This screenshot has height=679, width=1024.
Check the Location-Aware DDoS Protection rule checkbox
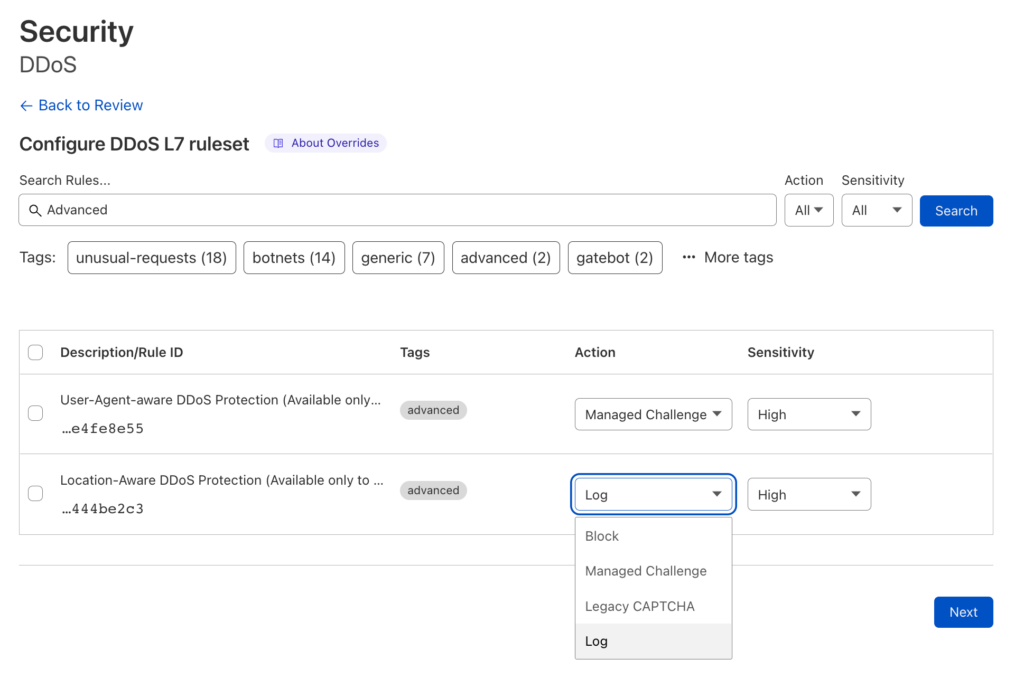[x=35, y=493]
